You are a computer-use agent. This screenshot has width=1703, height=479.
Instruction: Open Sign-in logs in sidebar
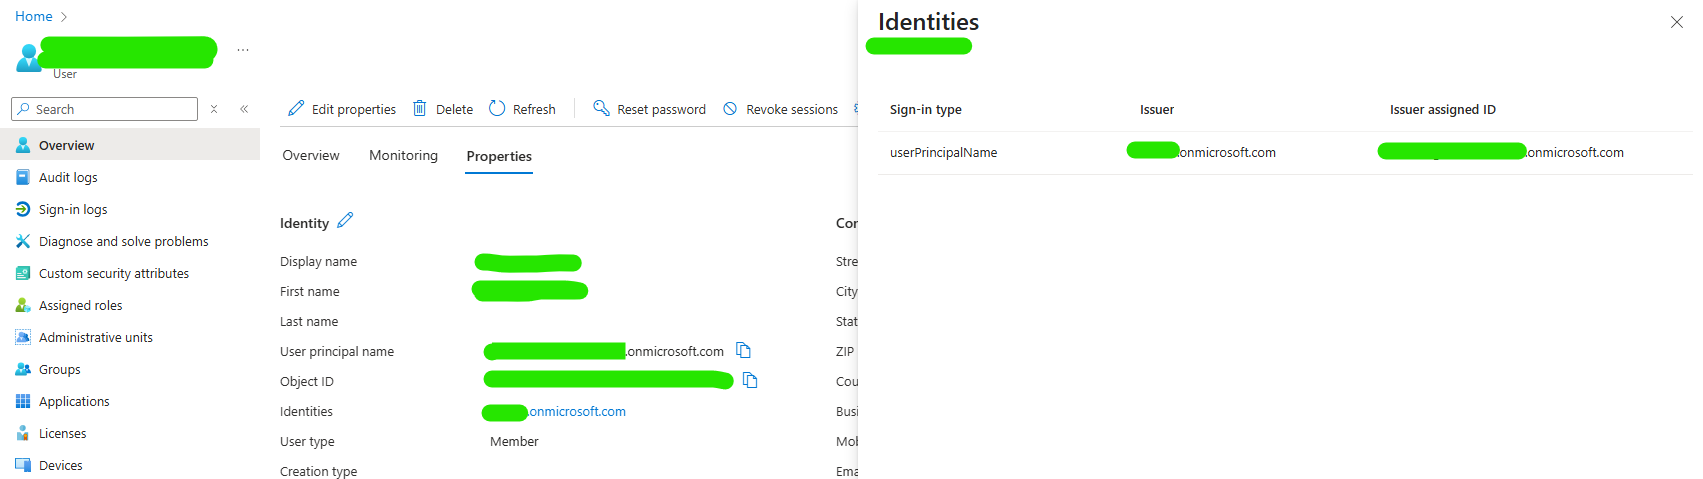point(72,209)
